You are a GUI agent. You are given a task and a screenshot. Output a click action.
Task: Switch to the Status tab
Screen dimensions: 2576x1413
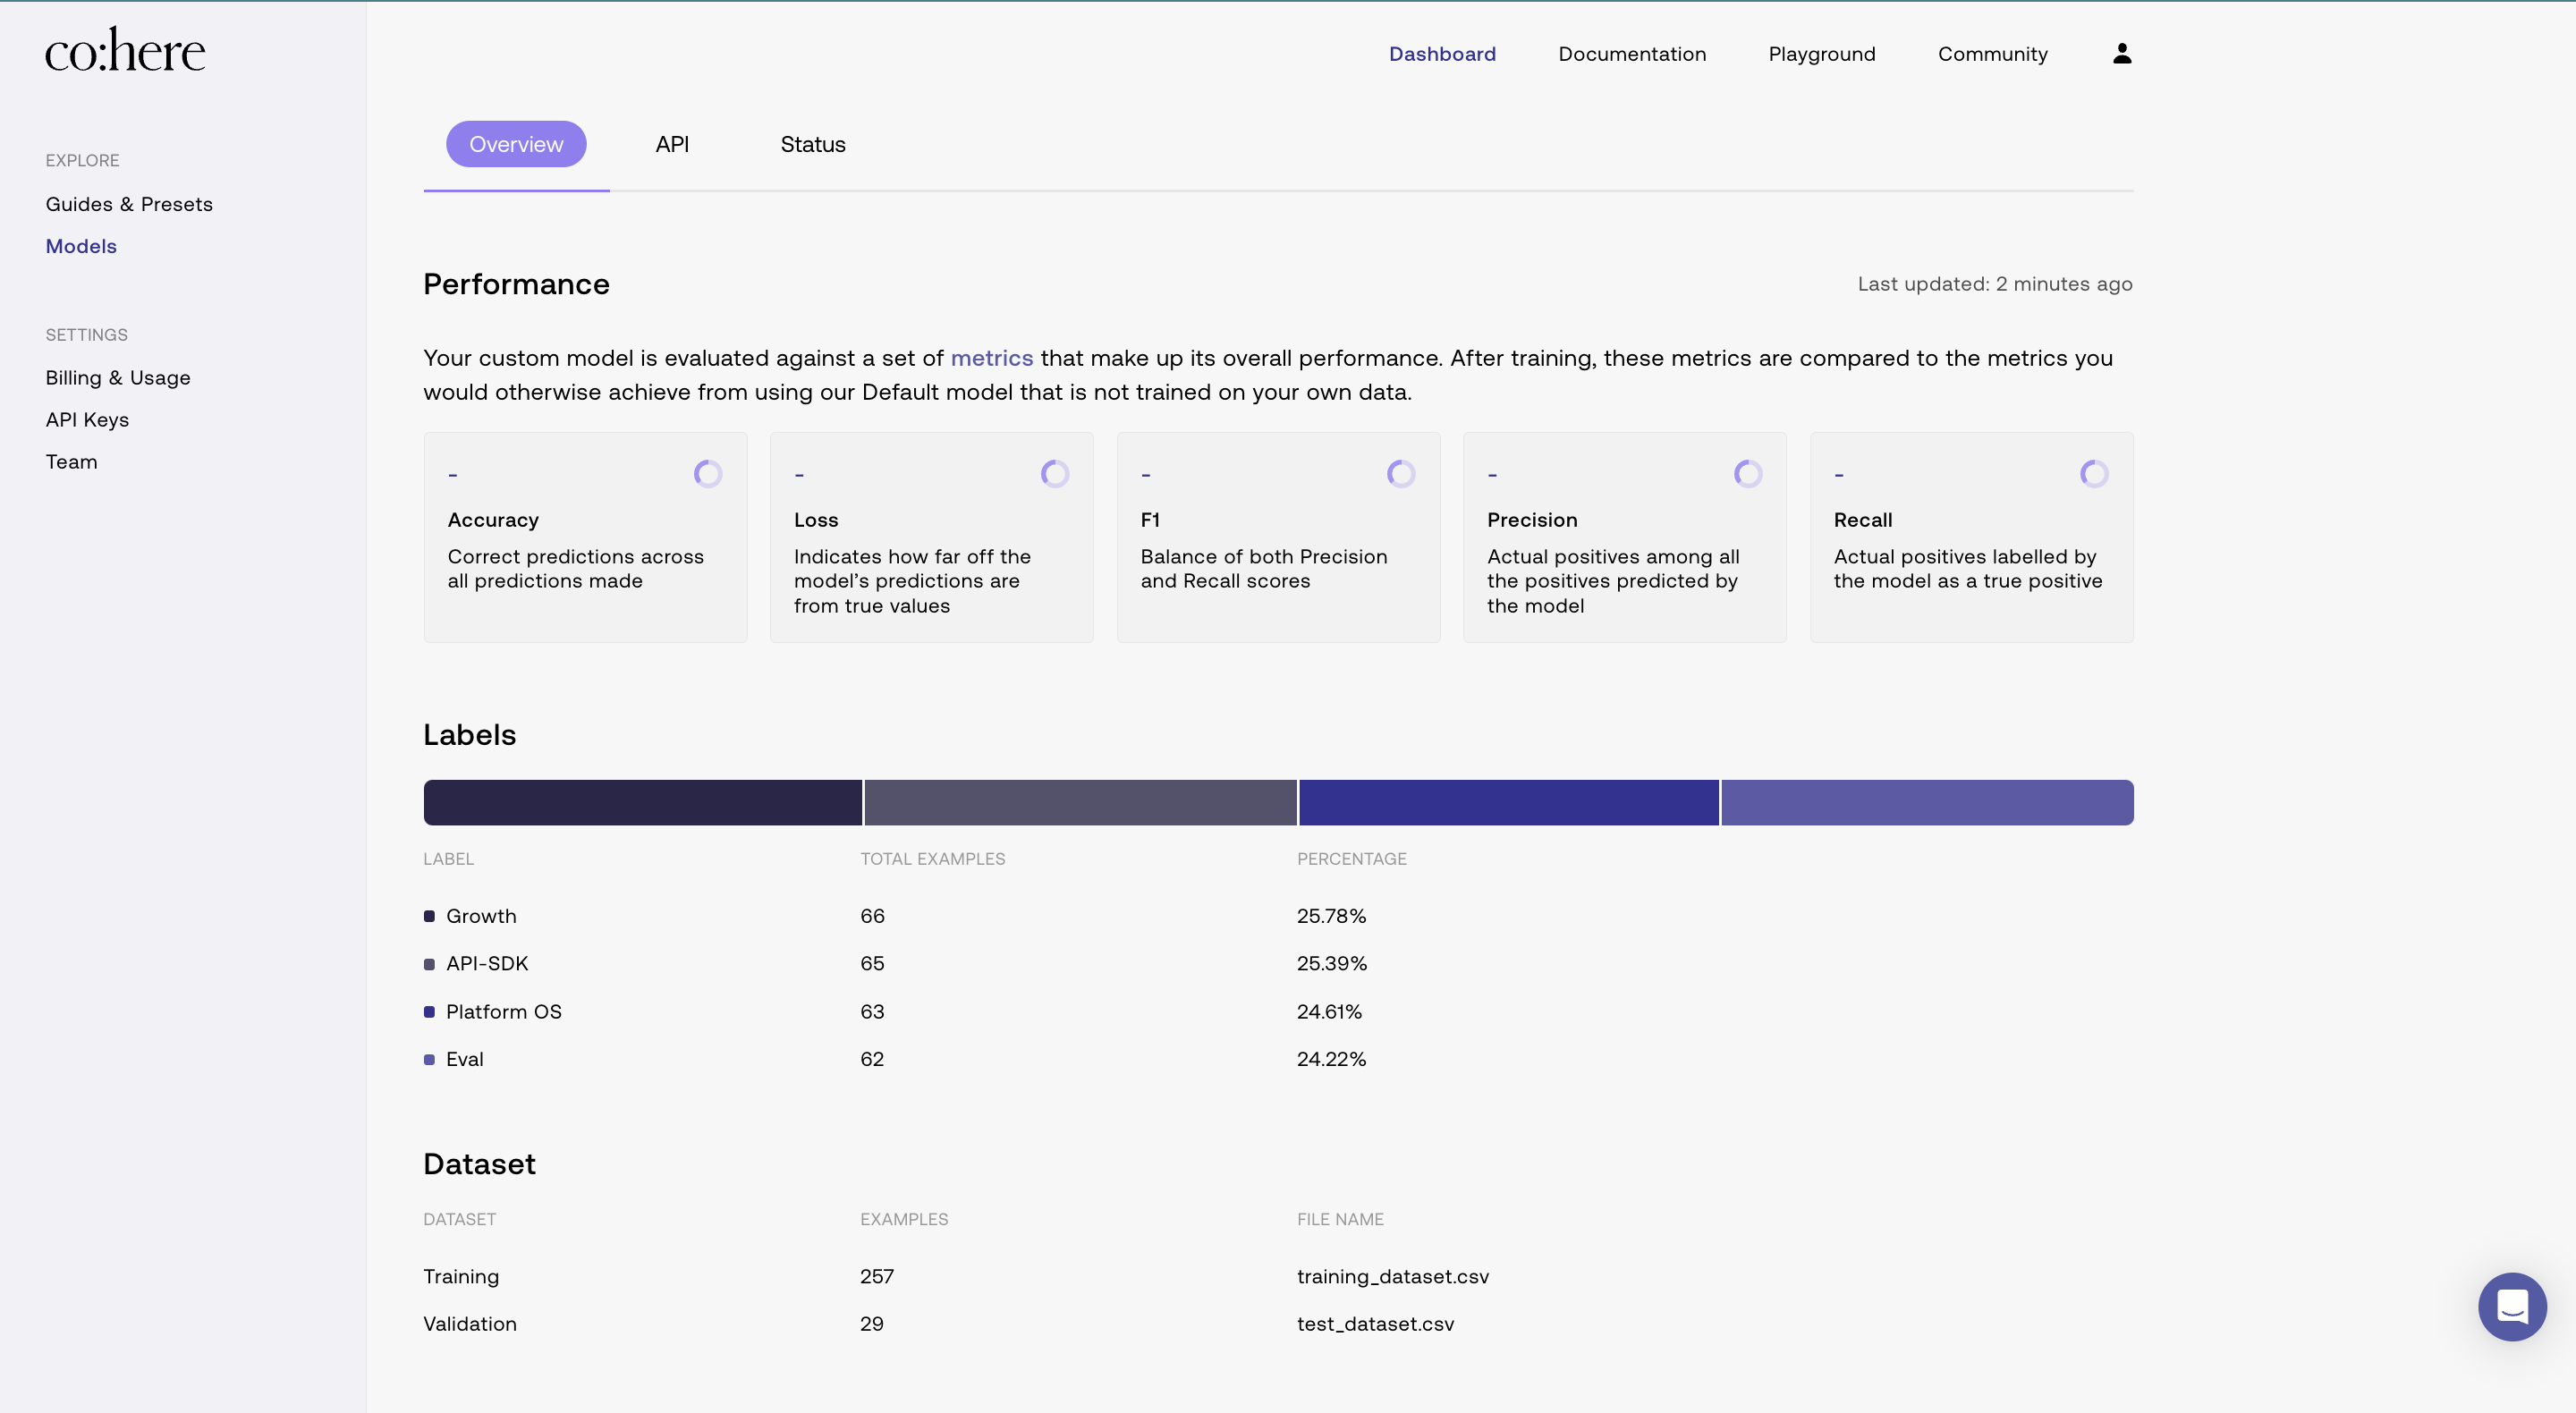[812, 144]
